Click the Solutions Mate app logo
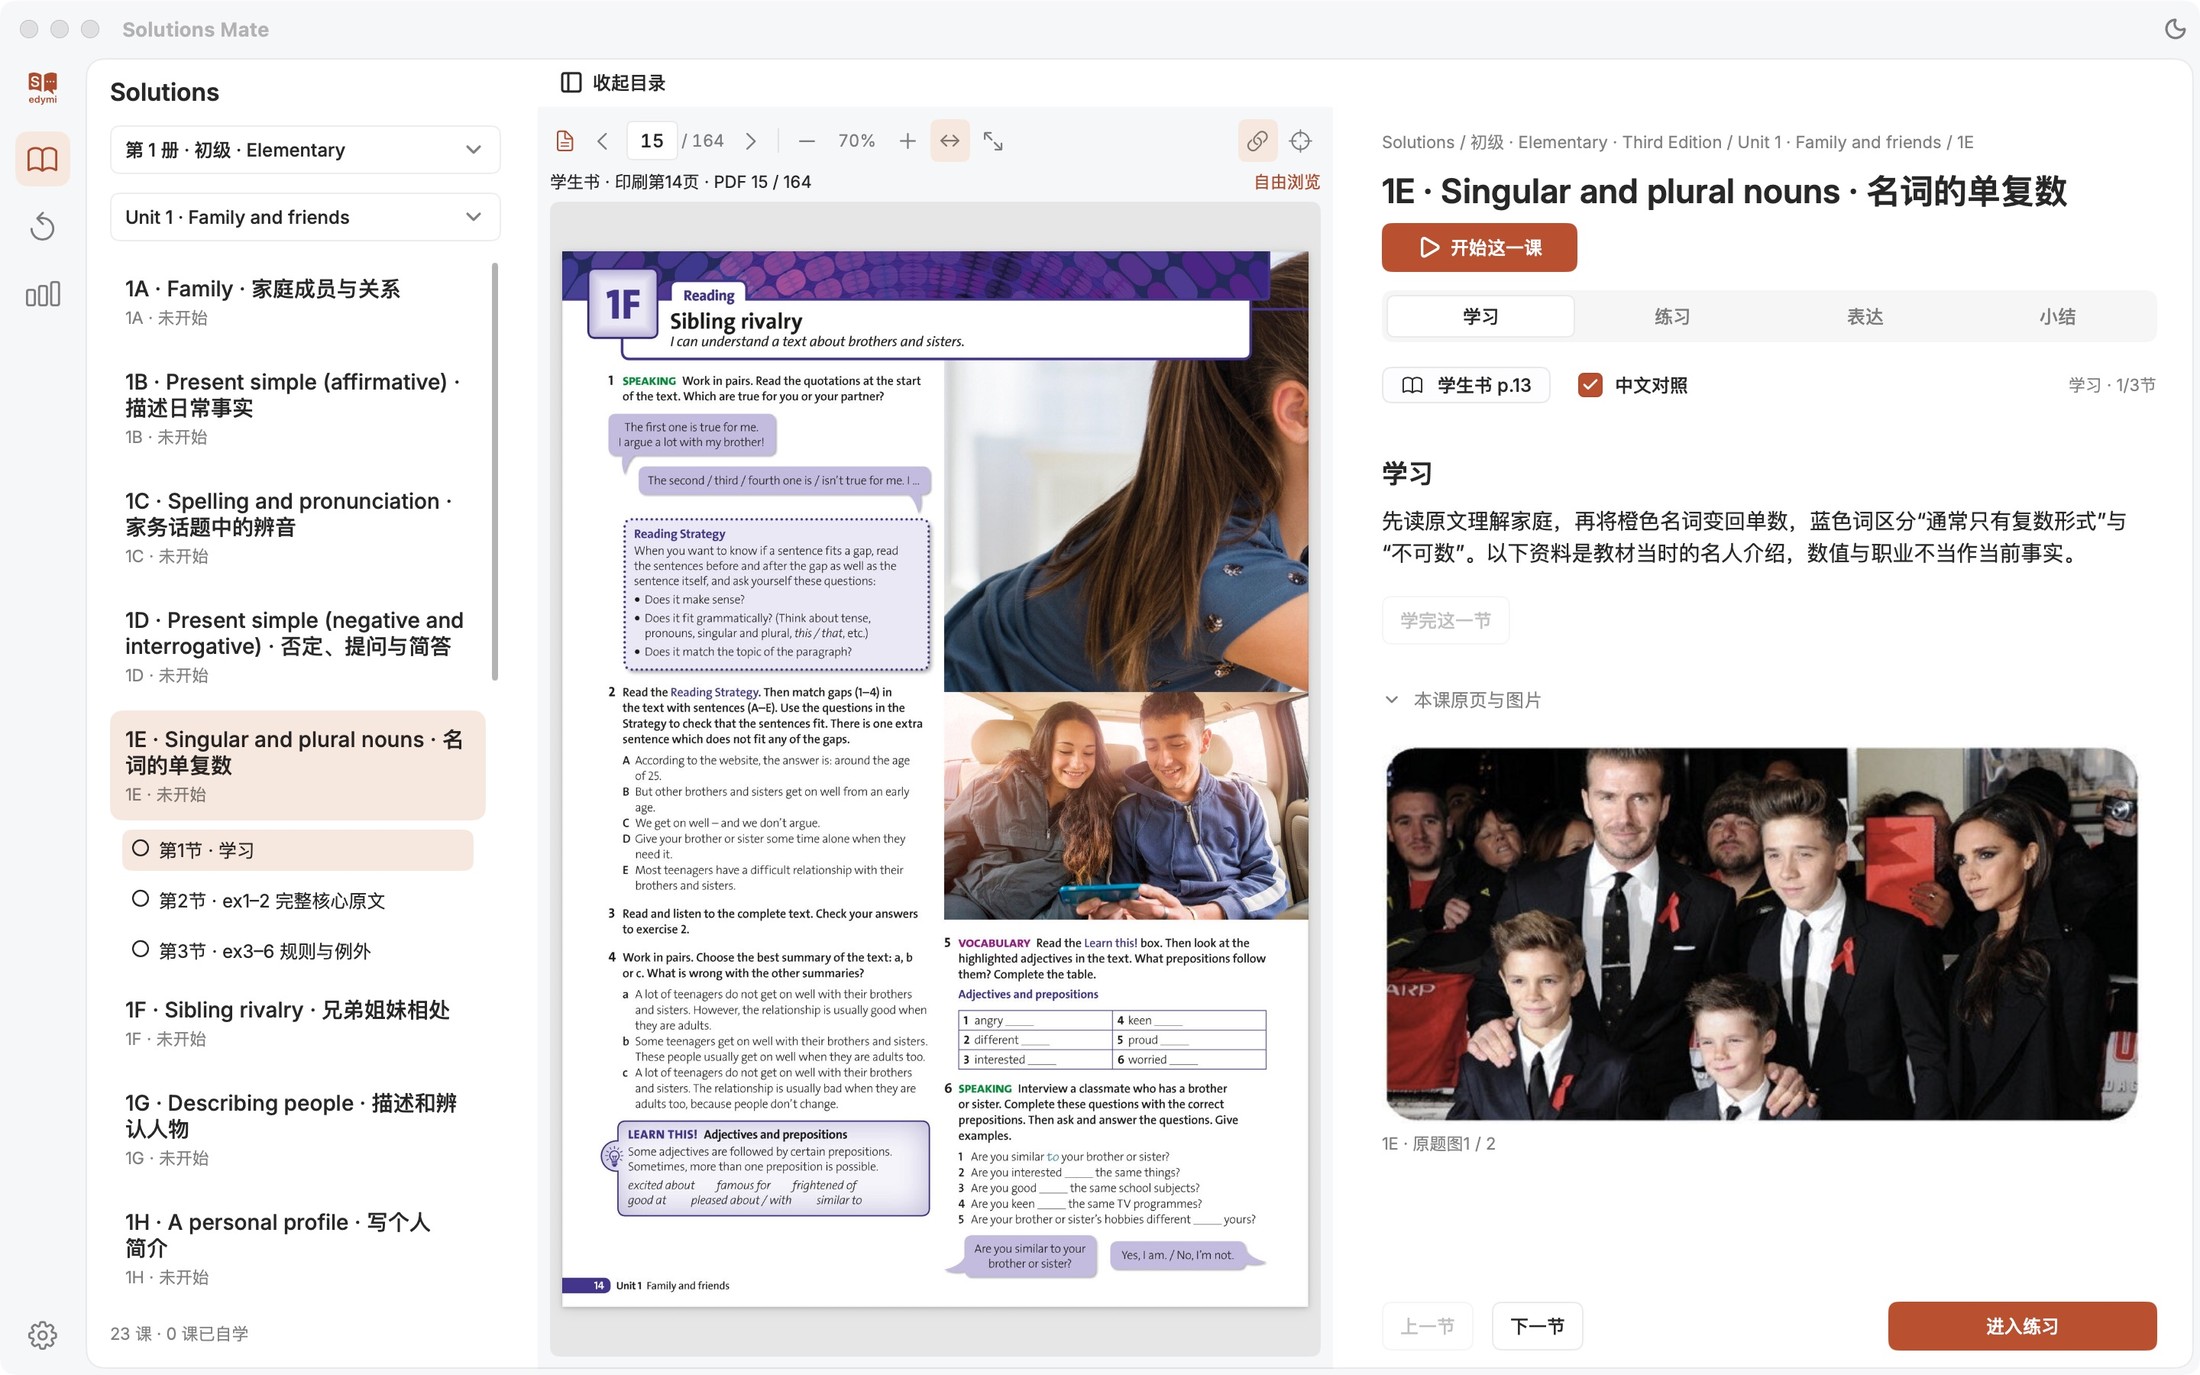This screenshot has height=1375, width=2200. 42,87
